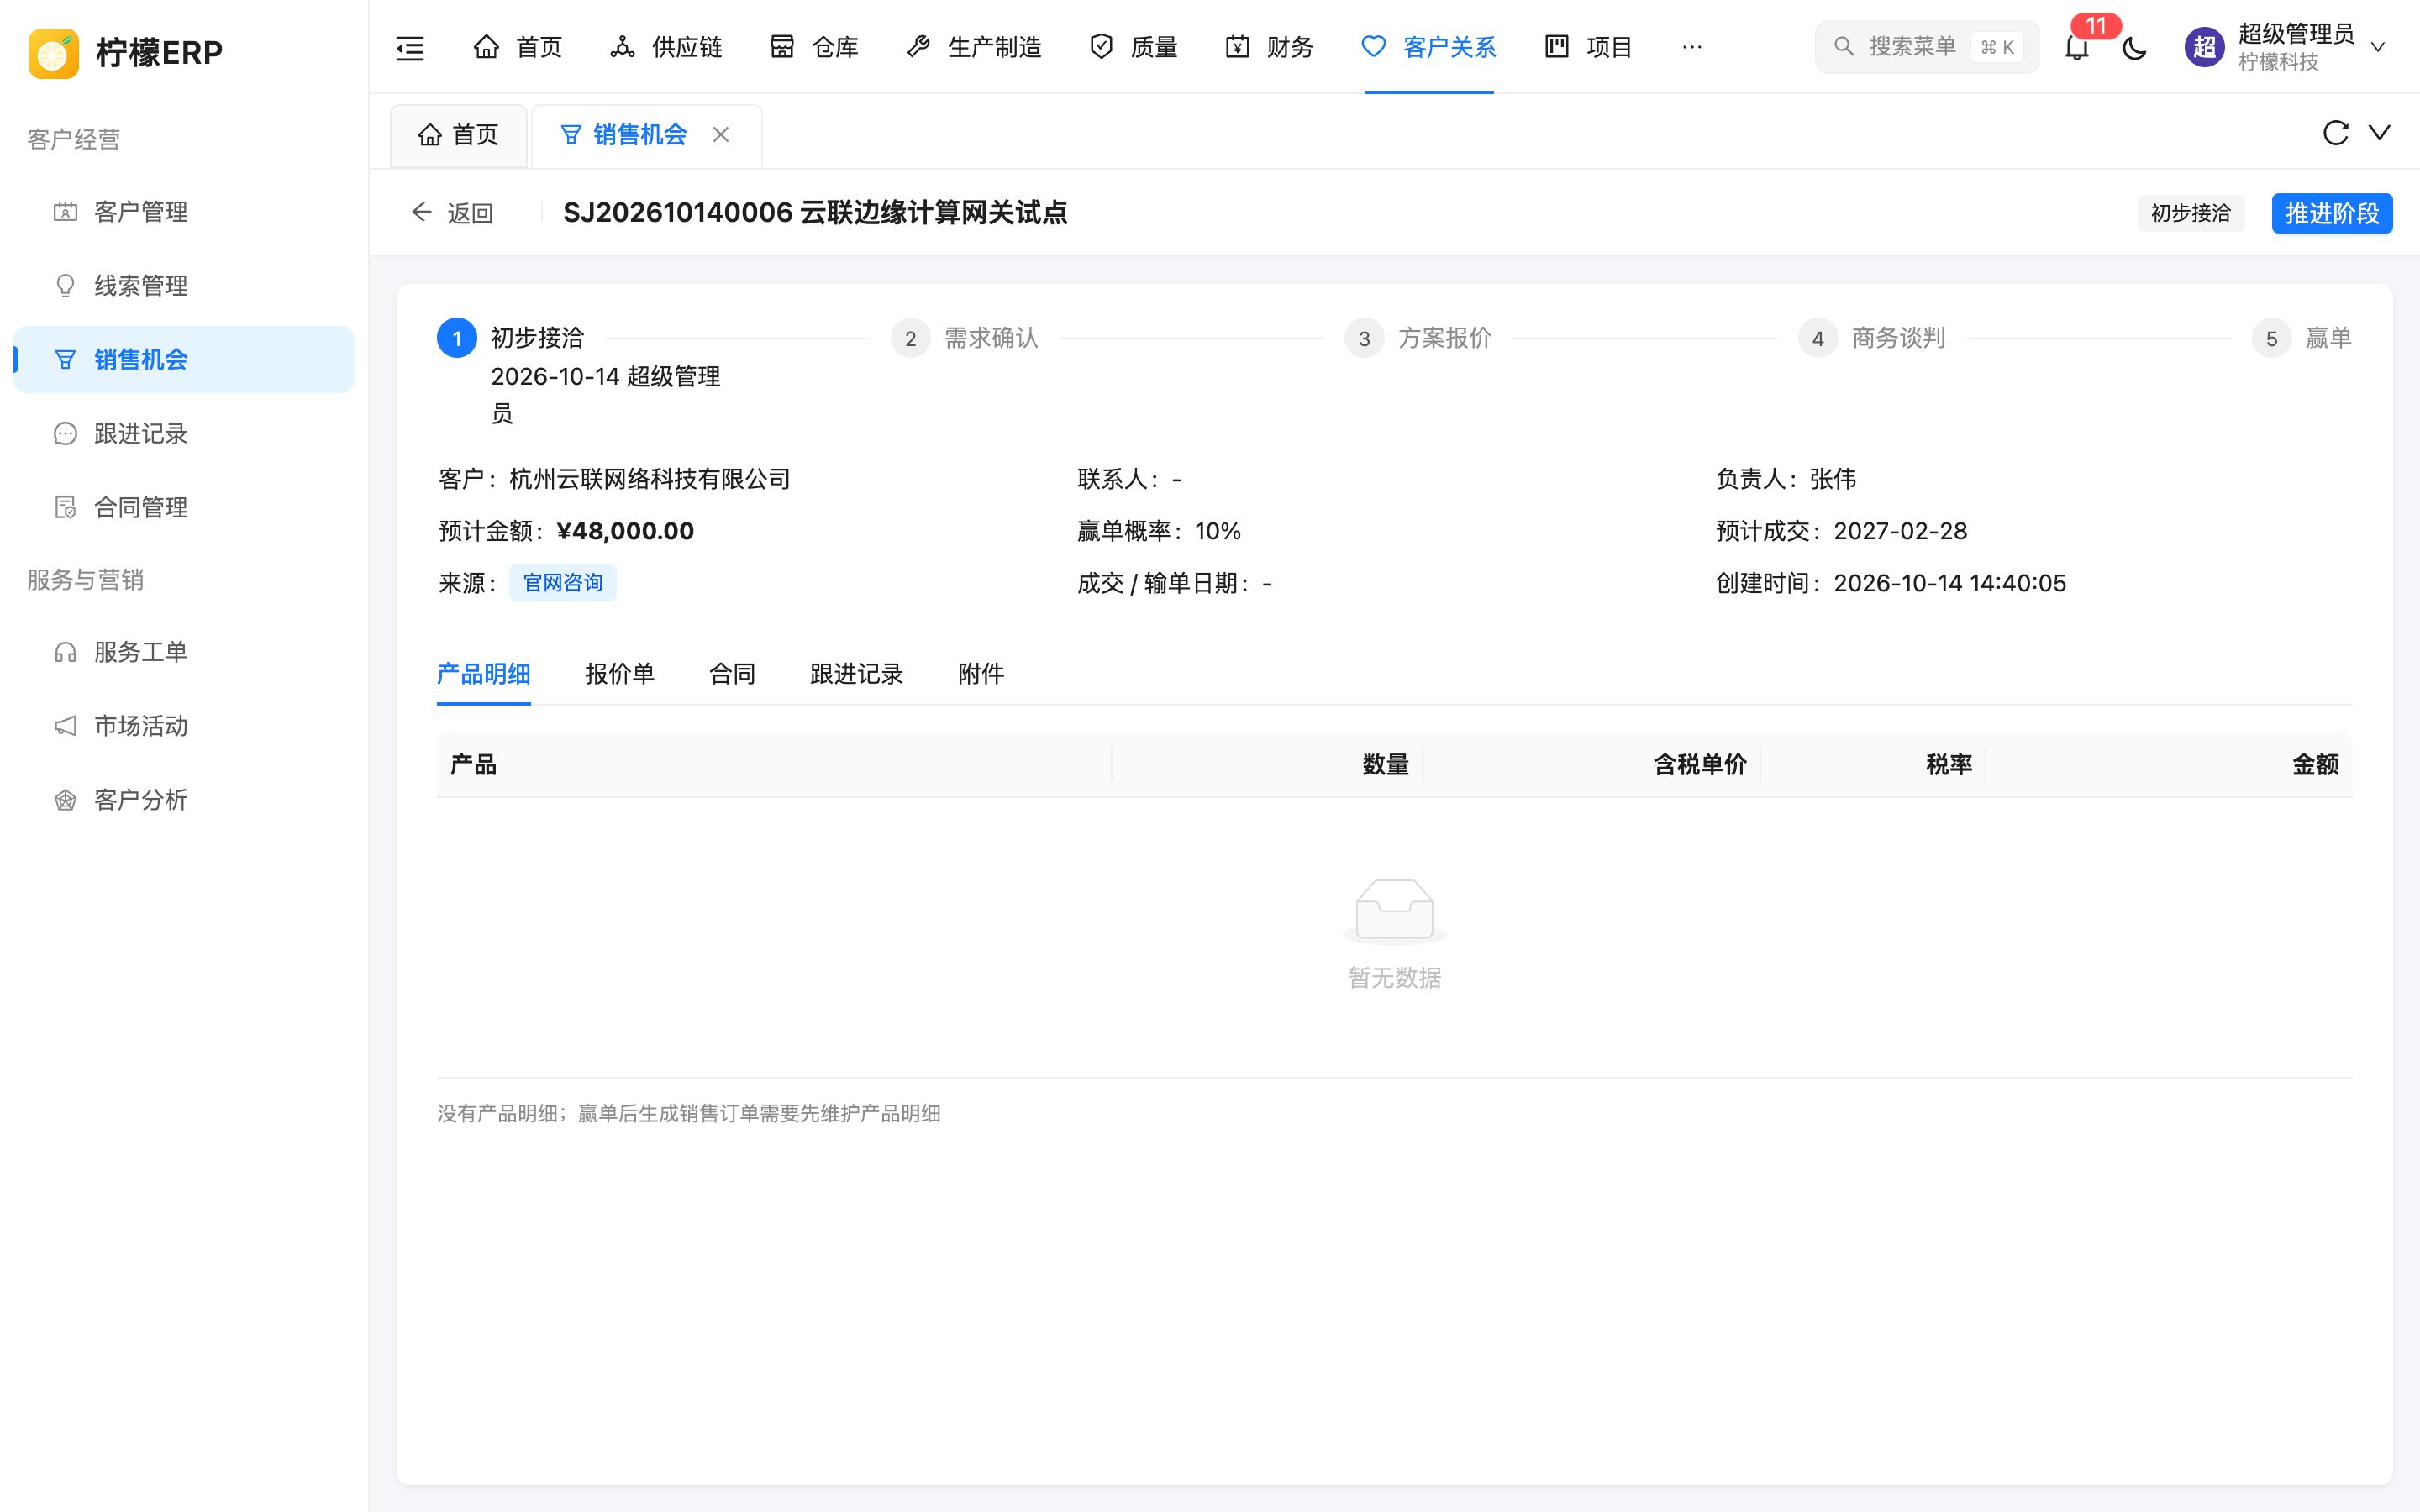Open the notifications bell
The image size is (2420, 1512).
pyautogui.click(x=2076, y=47)
